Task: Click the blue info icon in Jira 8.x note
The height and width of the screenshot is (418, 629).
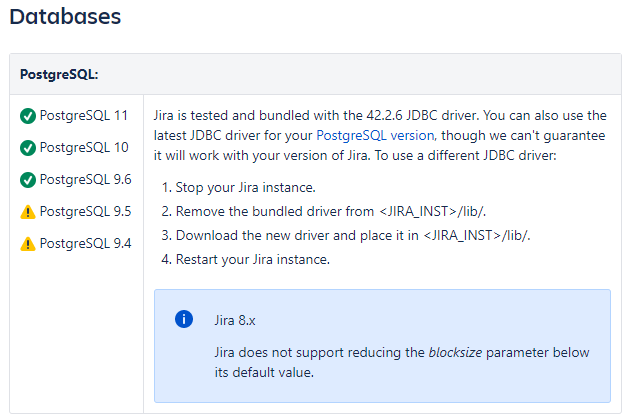Action: click(x=184, y=319)
